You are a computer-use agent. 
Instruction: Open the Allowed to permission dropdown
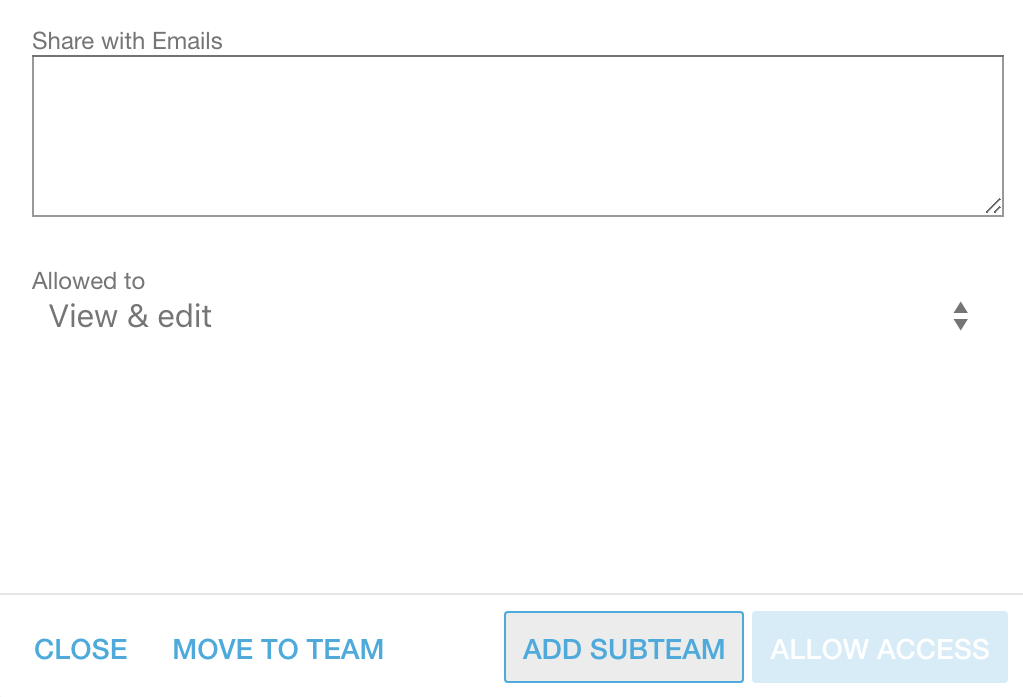(509, 317)
